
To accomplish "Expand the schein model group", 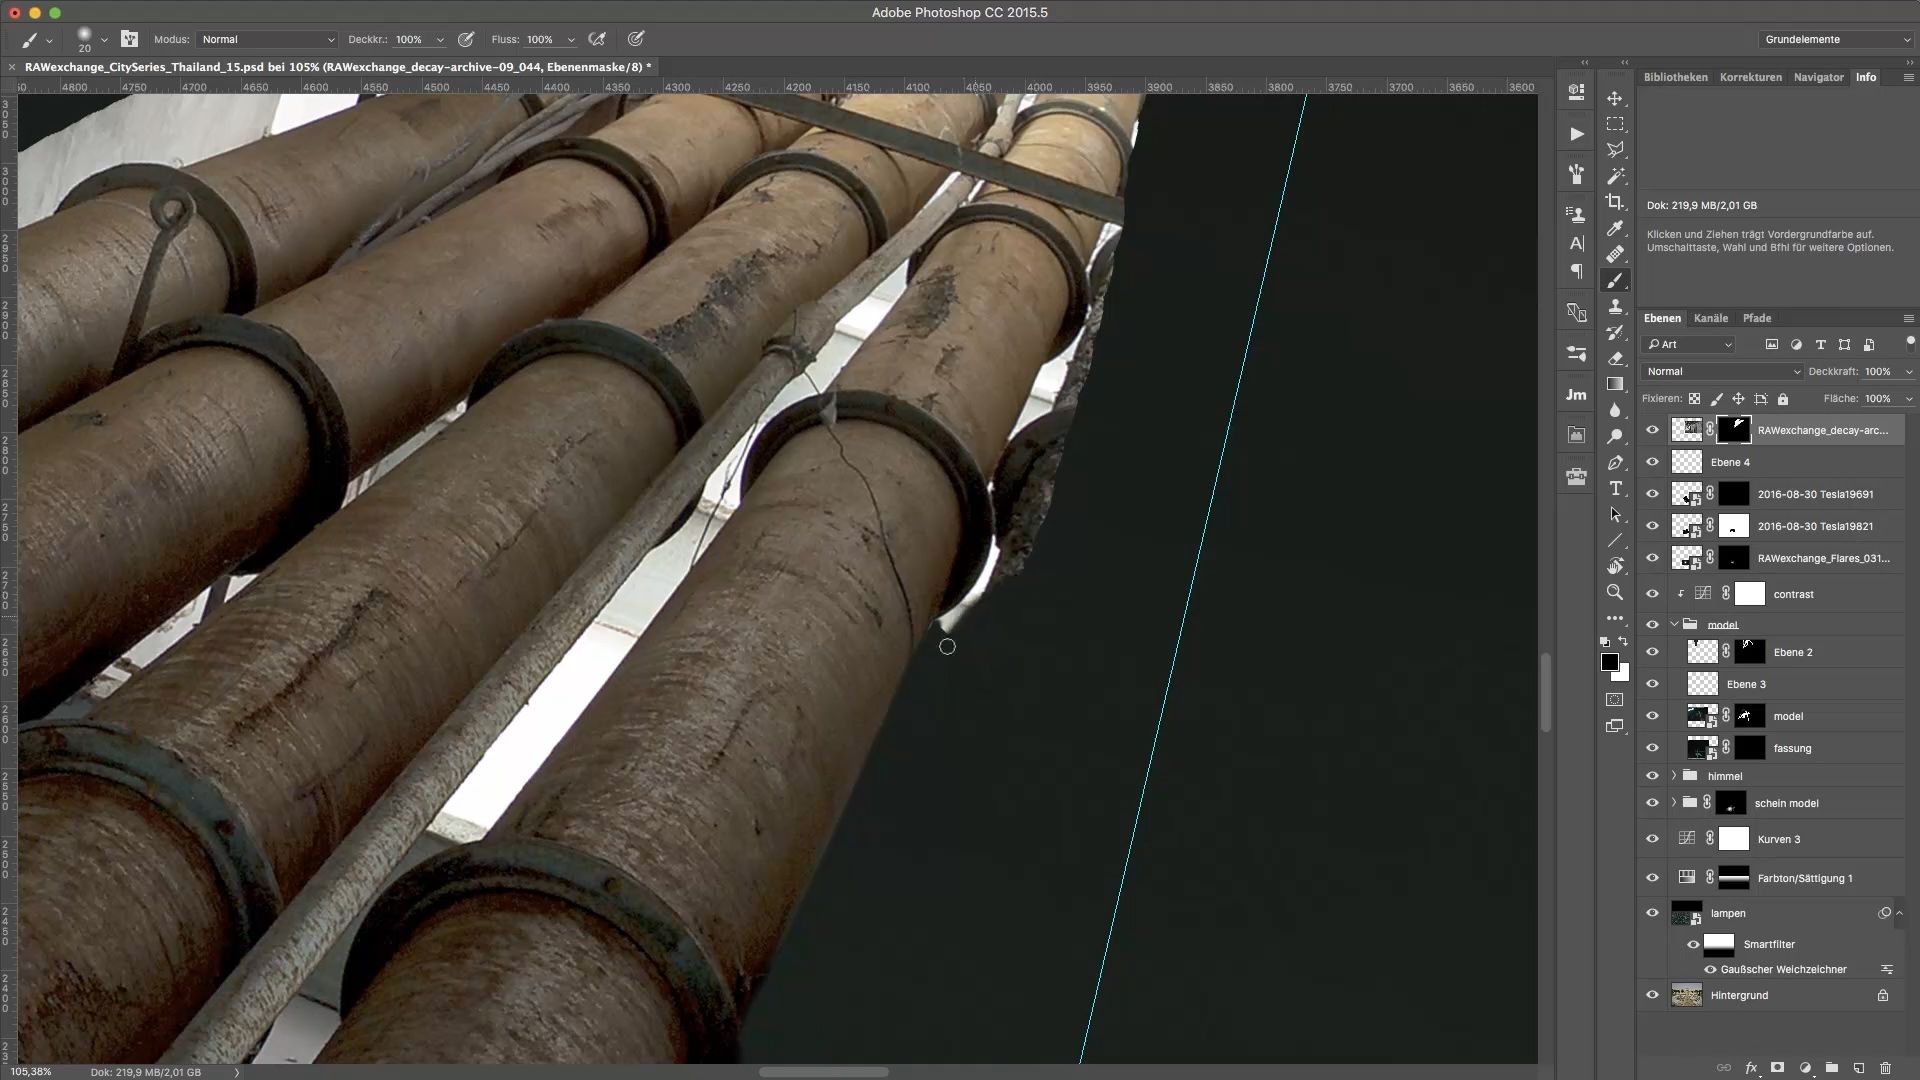I will [x=1674, y=802].
